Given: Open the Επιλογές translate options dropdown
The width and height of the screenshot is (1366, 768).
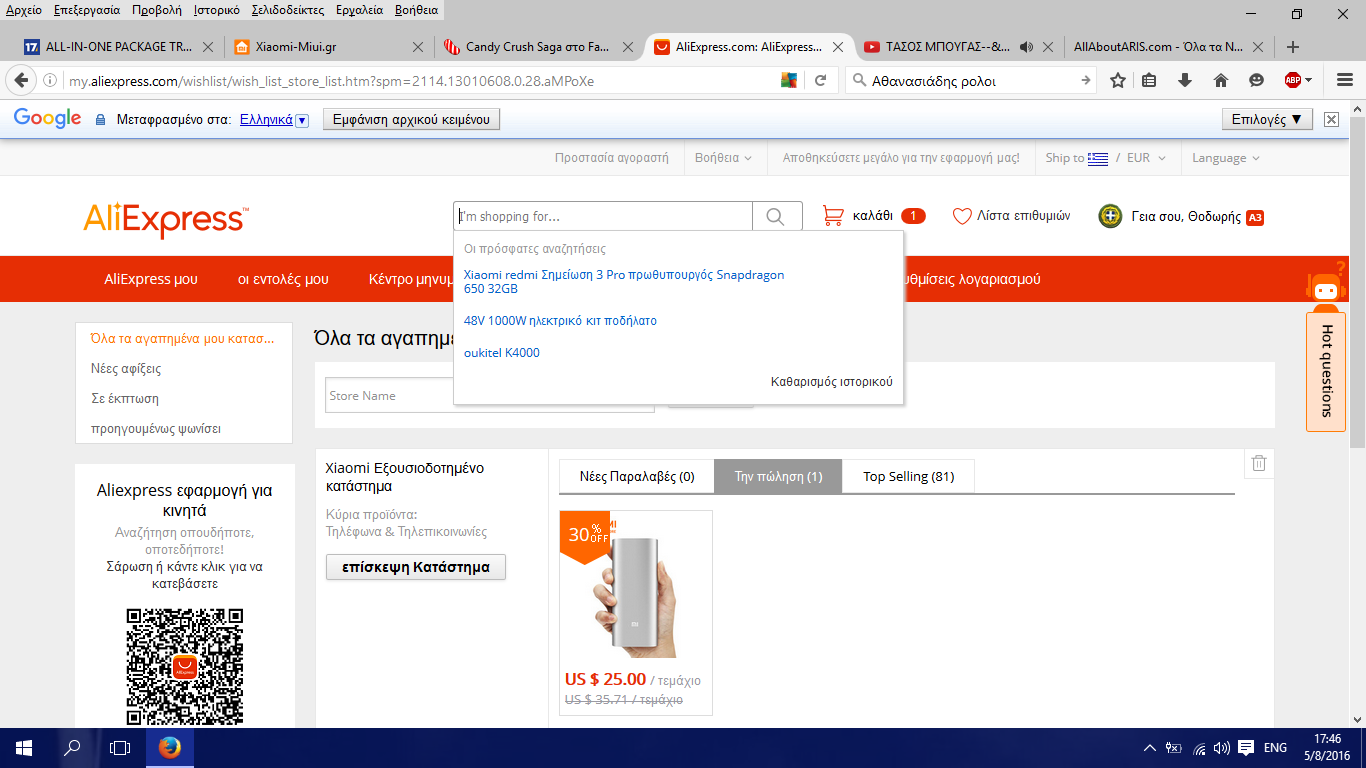Looking at the screenshot, I should point(1267,119).
